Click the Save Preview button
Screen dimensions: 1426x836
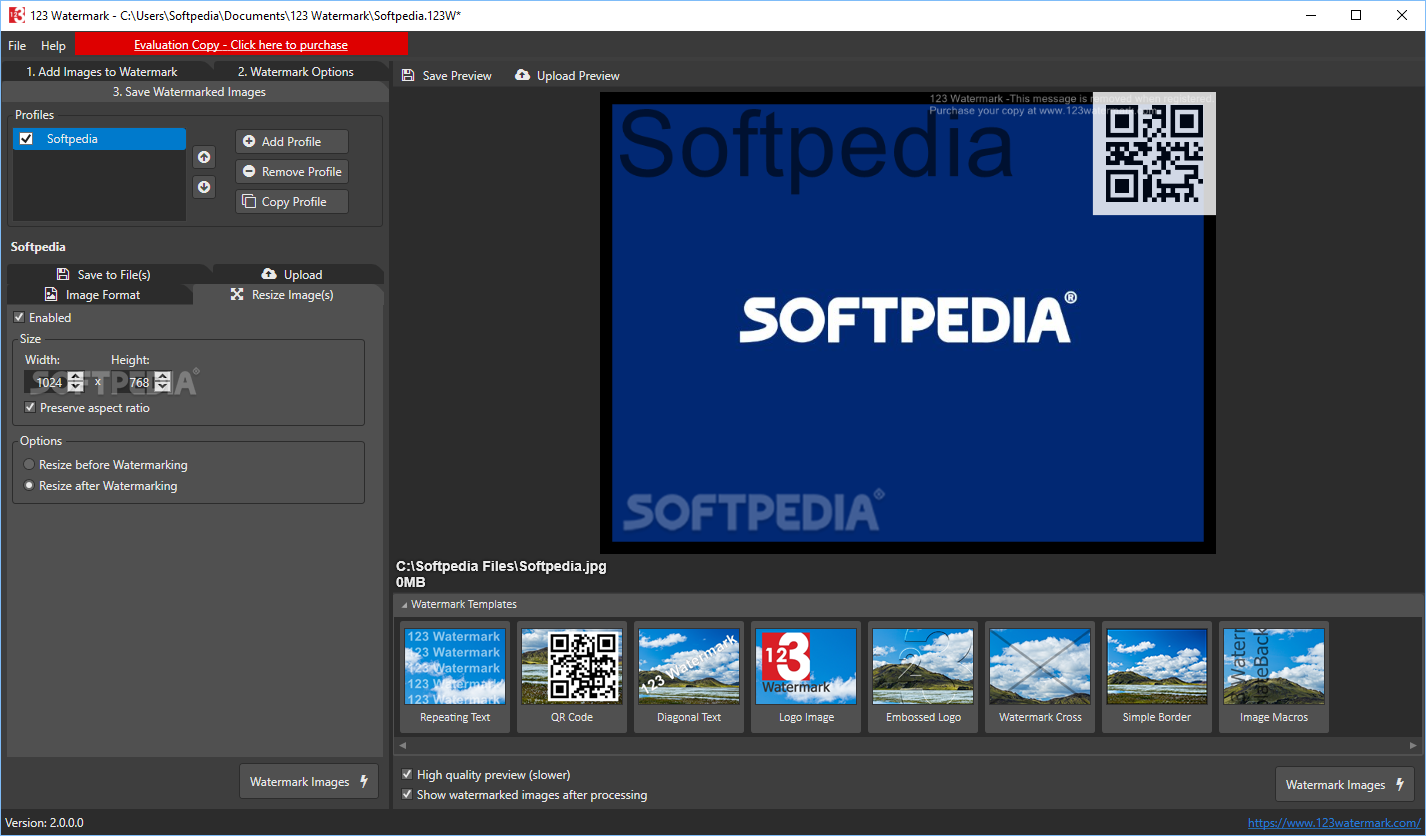[x=446, y=76]
